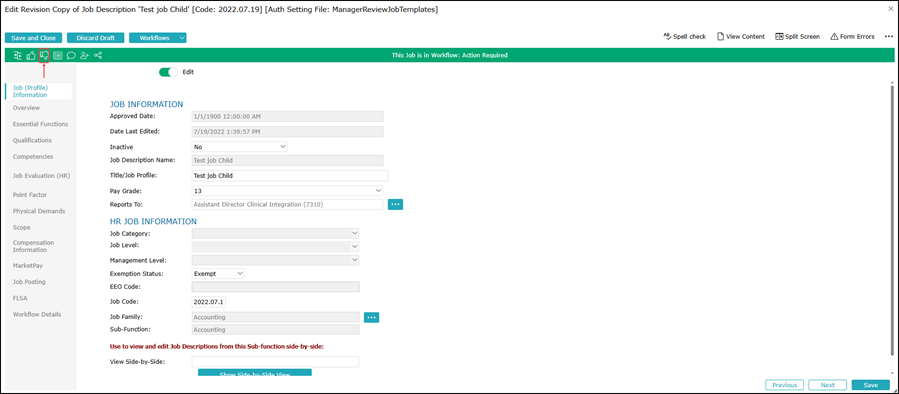The height and width of the screenshot is (394, 899).
Task: Open the Pay Grade dropdown
Action: [x=287, y=190]
